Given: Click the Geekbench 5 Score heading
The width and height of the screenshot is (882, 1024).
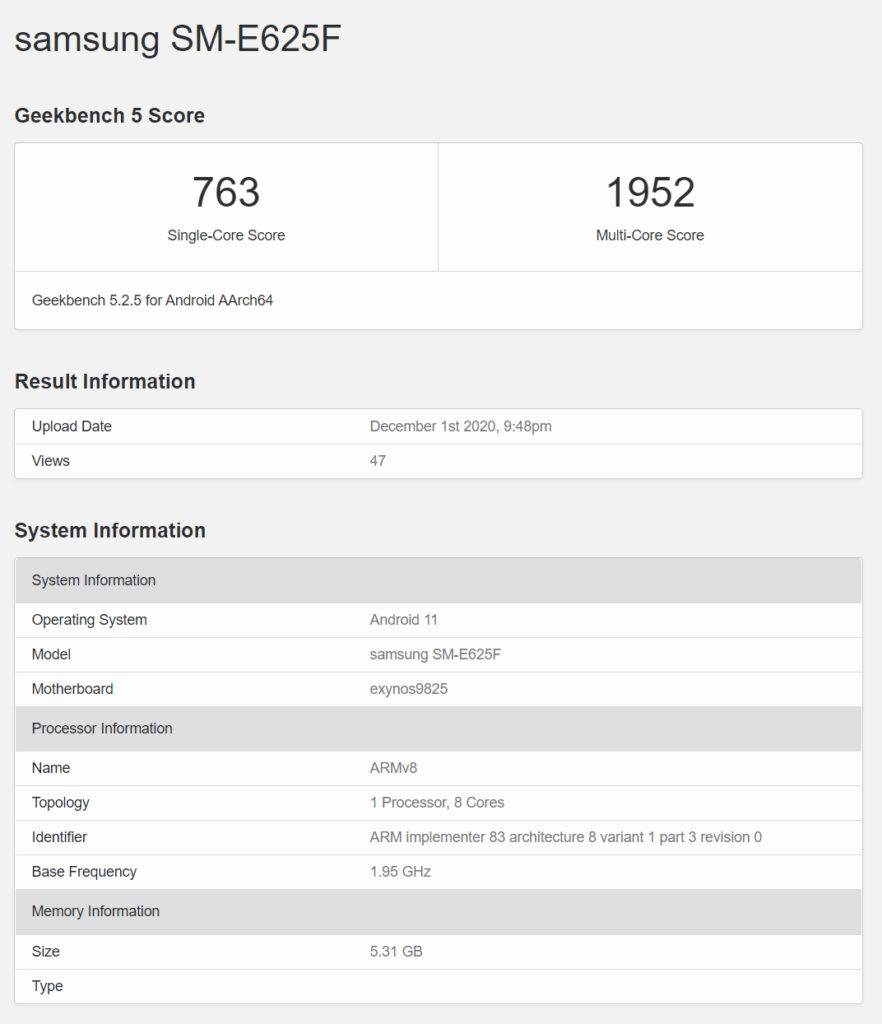Looking at the screenshot, I should tap(110, 116).
